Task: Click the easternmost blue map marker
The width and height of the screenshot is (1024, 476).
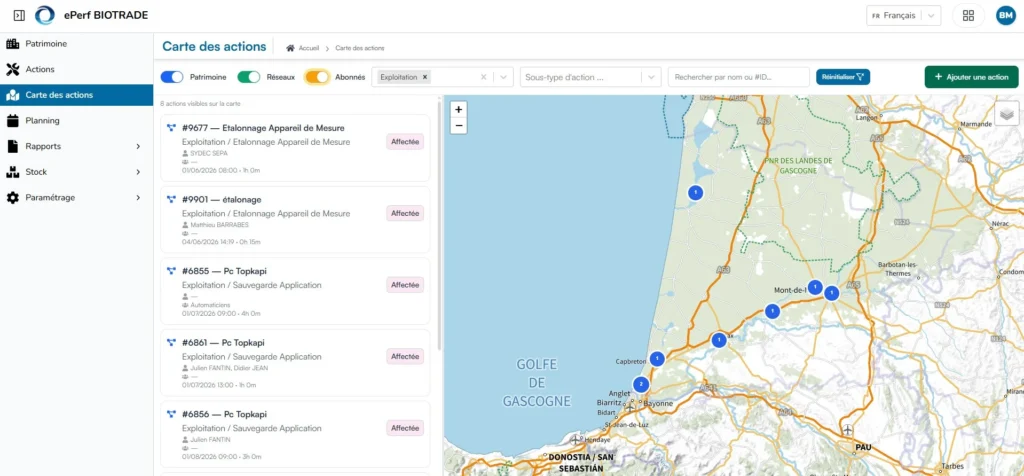Action: point(831,293)
